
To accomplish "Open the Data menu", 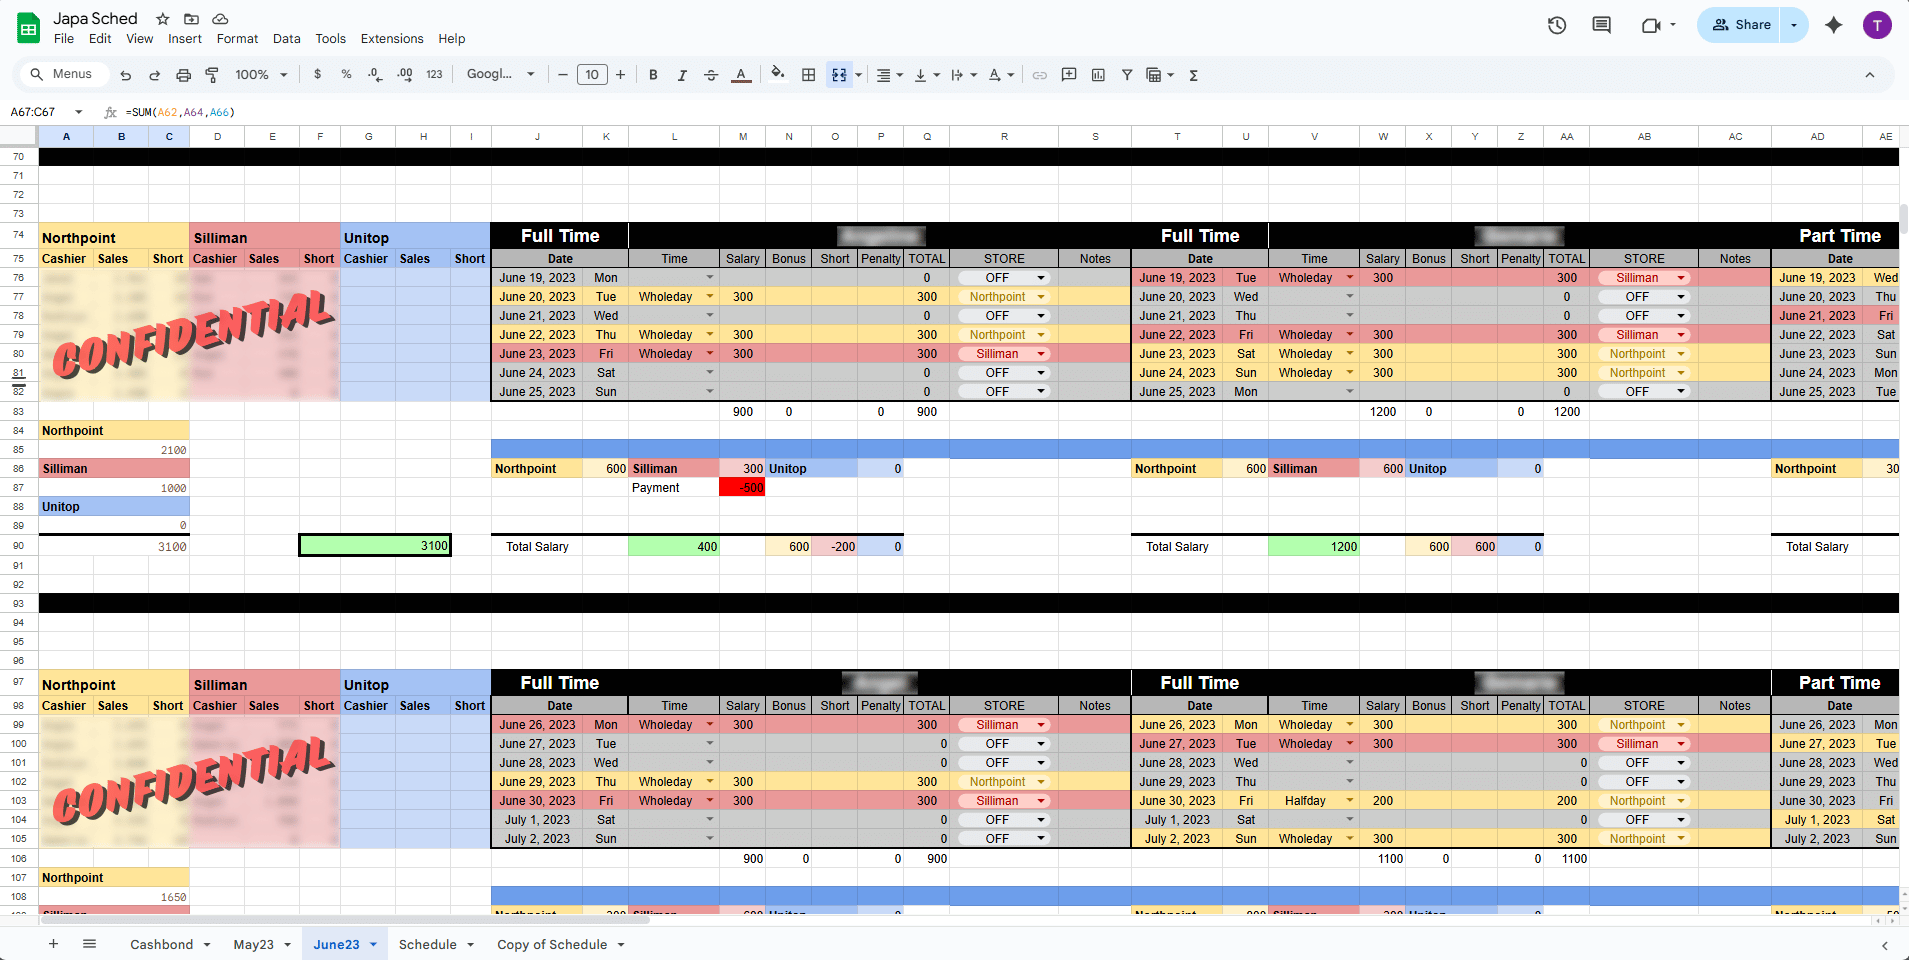I will (x=287, y=39).
